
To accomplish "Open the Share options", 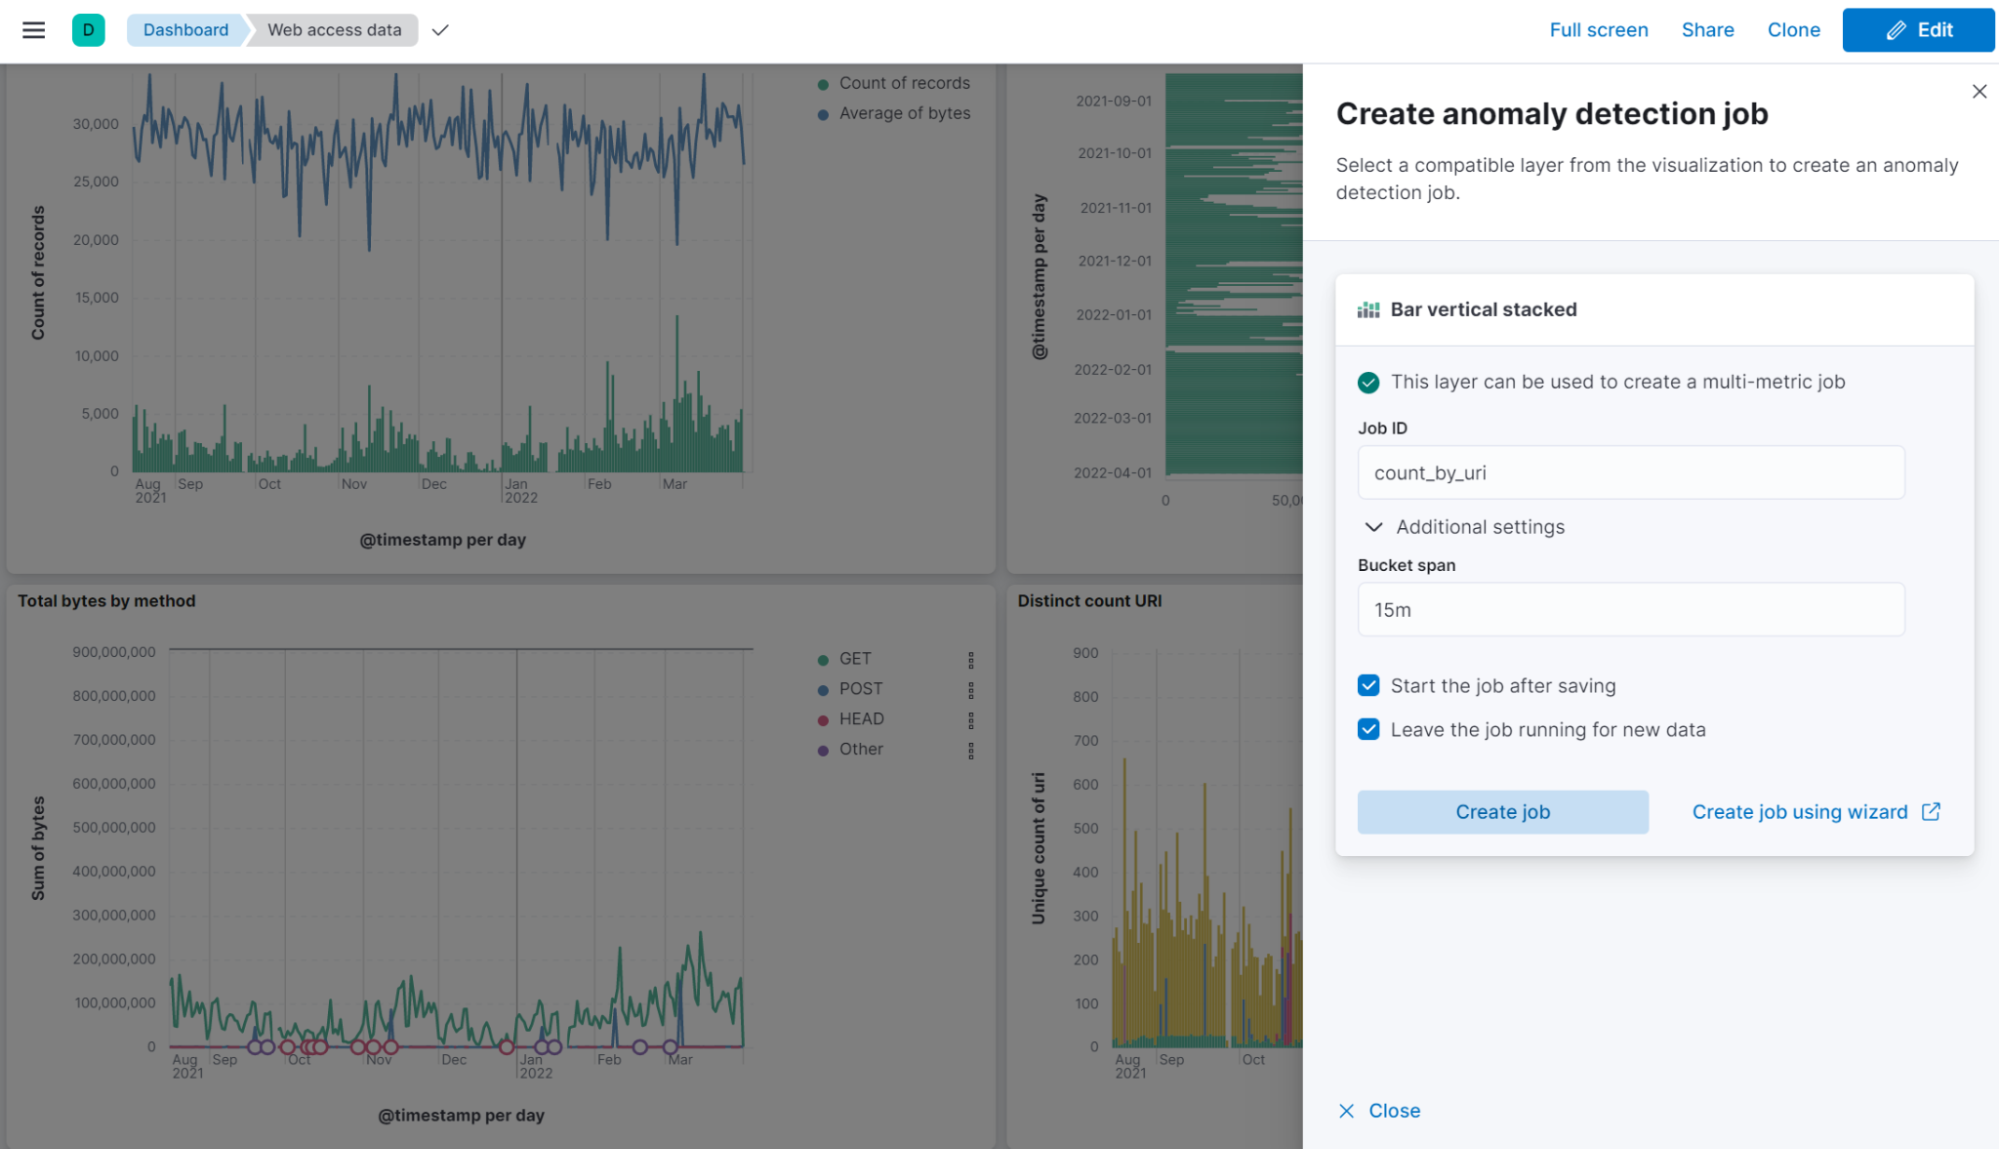I will tap(1707, 30).
